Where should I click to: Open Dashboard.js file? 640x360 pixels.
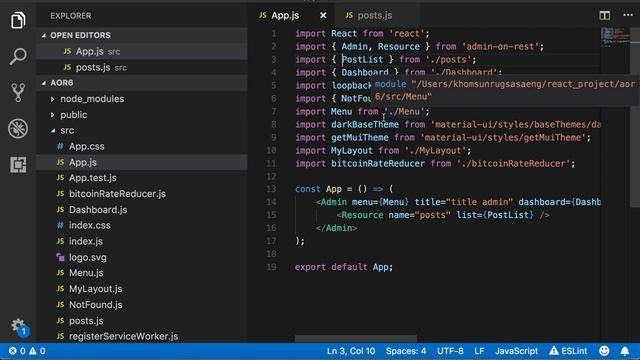tap(98, 210)
